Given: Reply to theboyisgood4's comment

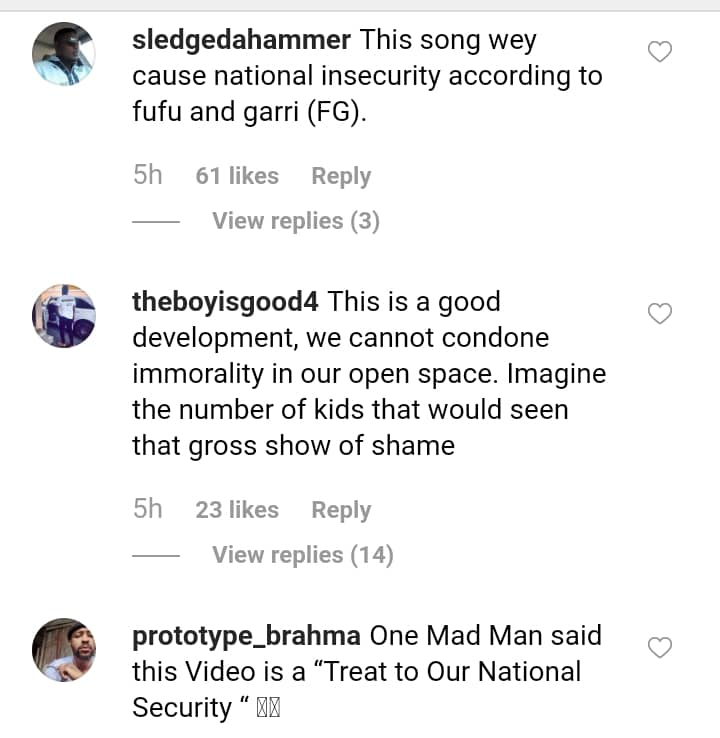Looking at the screenshot, I should [341, 510].
